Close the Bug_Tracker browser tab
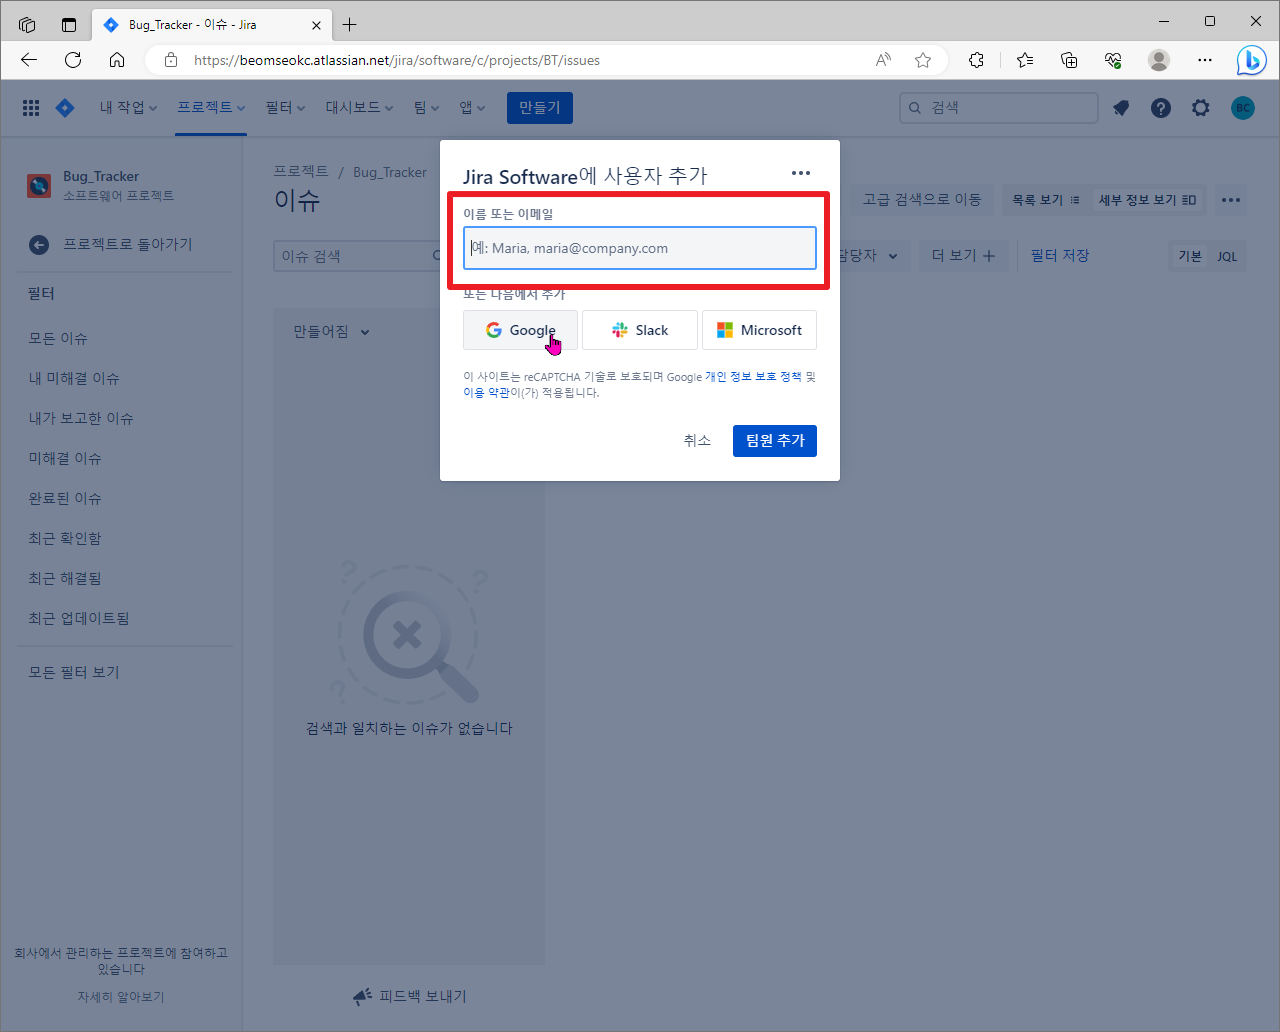 [317, 24]
